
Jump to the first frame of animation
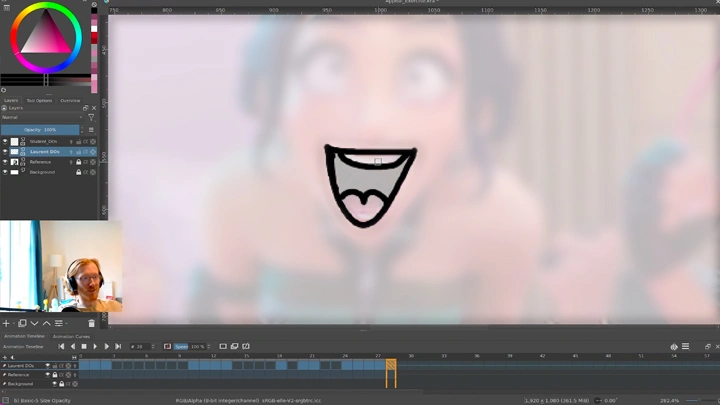point(61,346)
